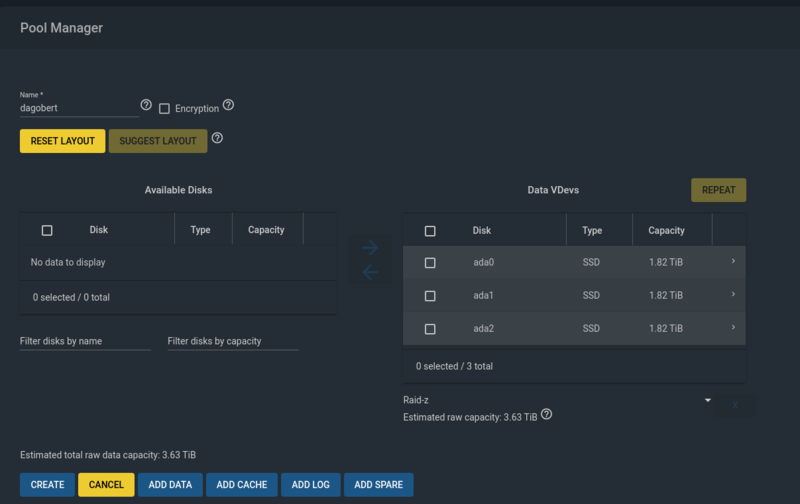
Task: Click help icon next to estimated raw capacity
Action: click(x=547, y=415)
